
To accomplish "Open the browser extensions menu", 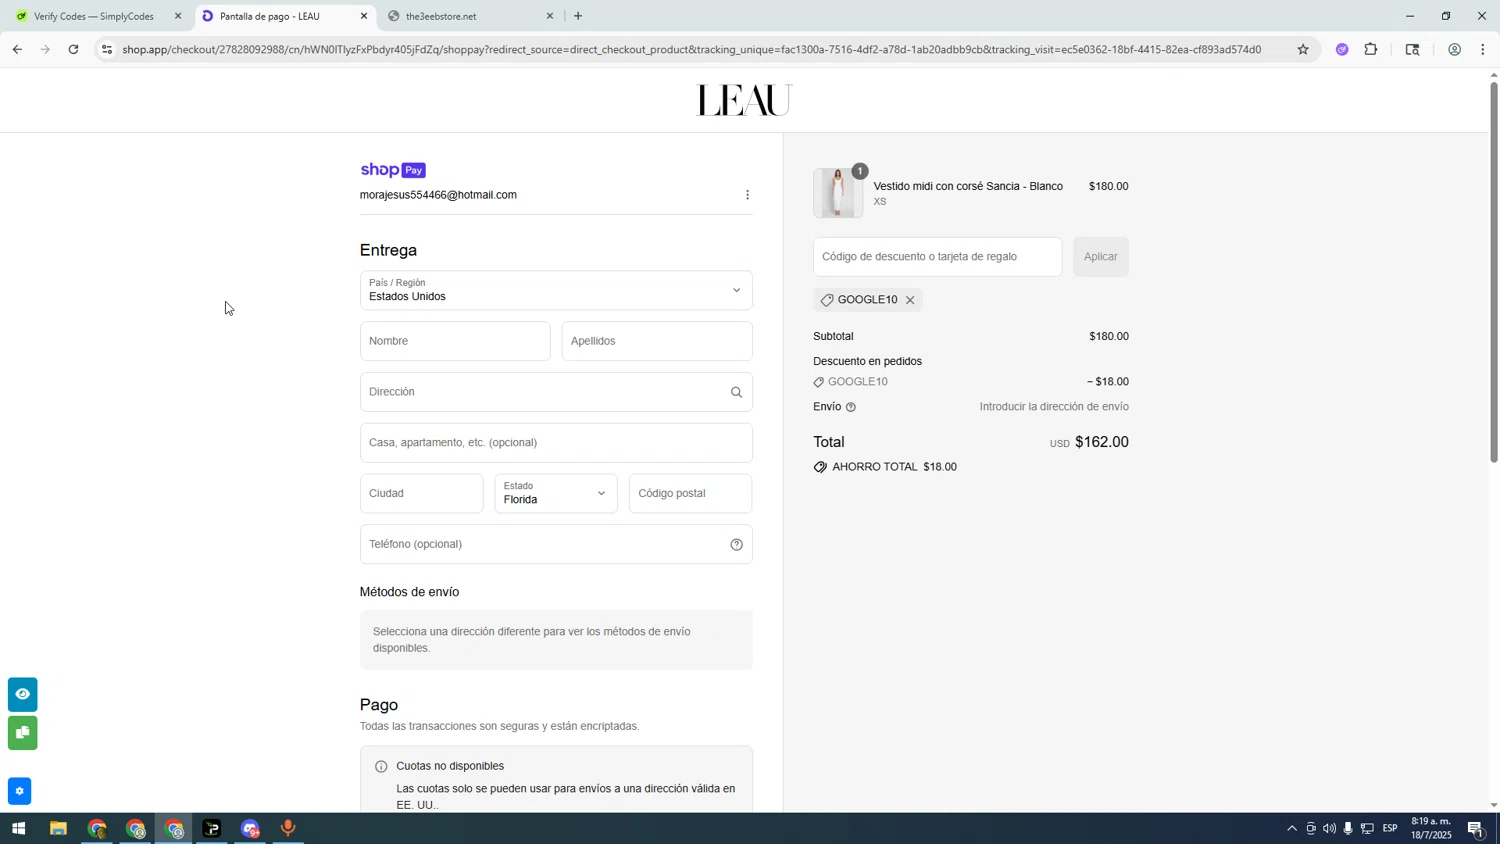I will click(1371, 49).
